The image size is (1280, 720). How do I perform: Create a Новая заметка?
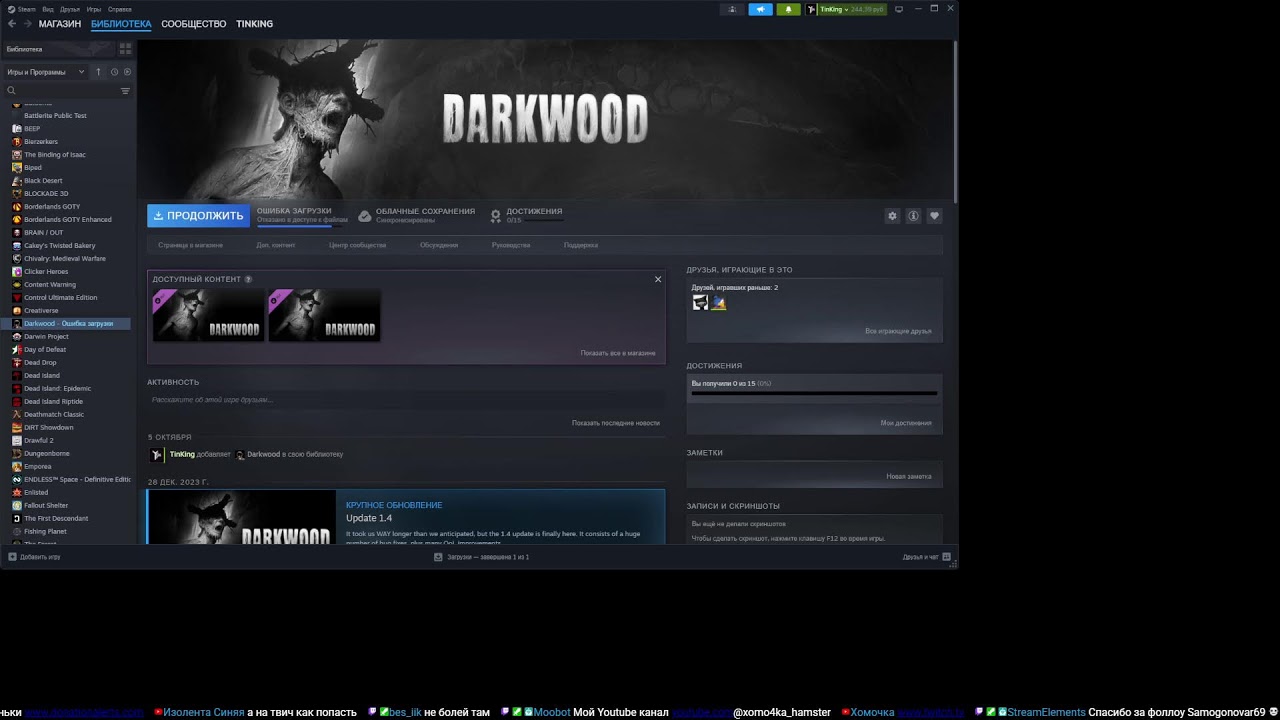tap(909, 476)
